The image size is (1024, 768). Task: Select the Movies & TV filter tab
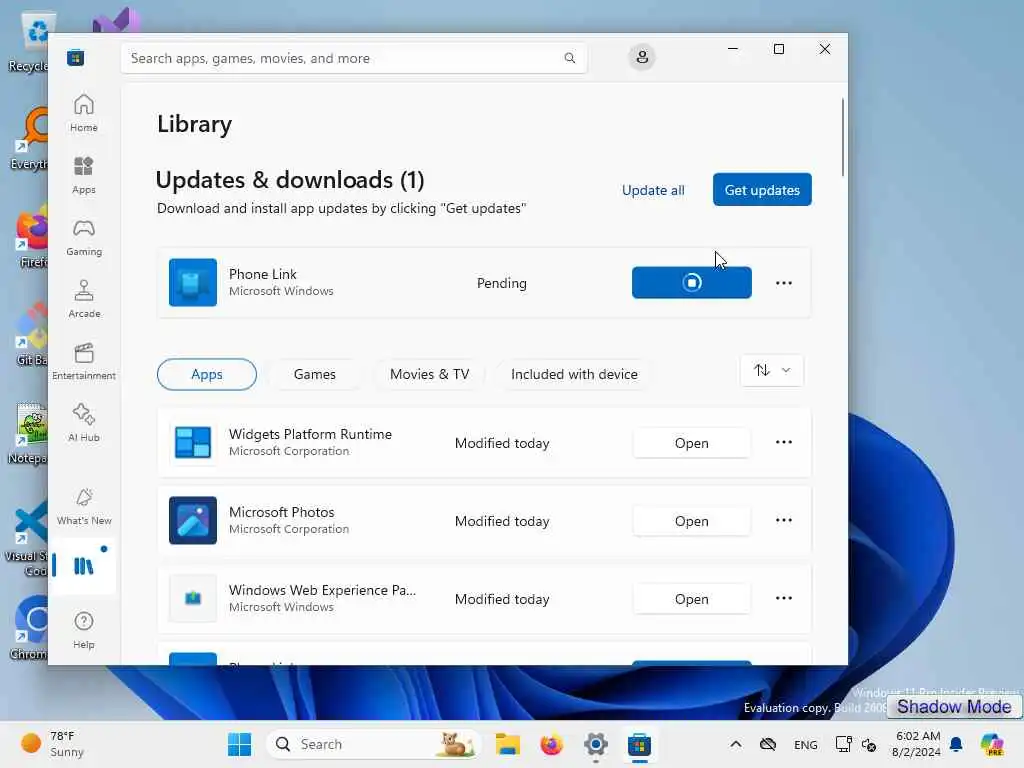pyautogui.click(x=429, y=374)
